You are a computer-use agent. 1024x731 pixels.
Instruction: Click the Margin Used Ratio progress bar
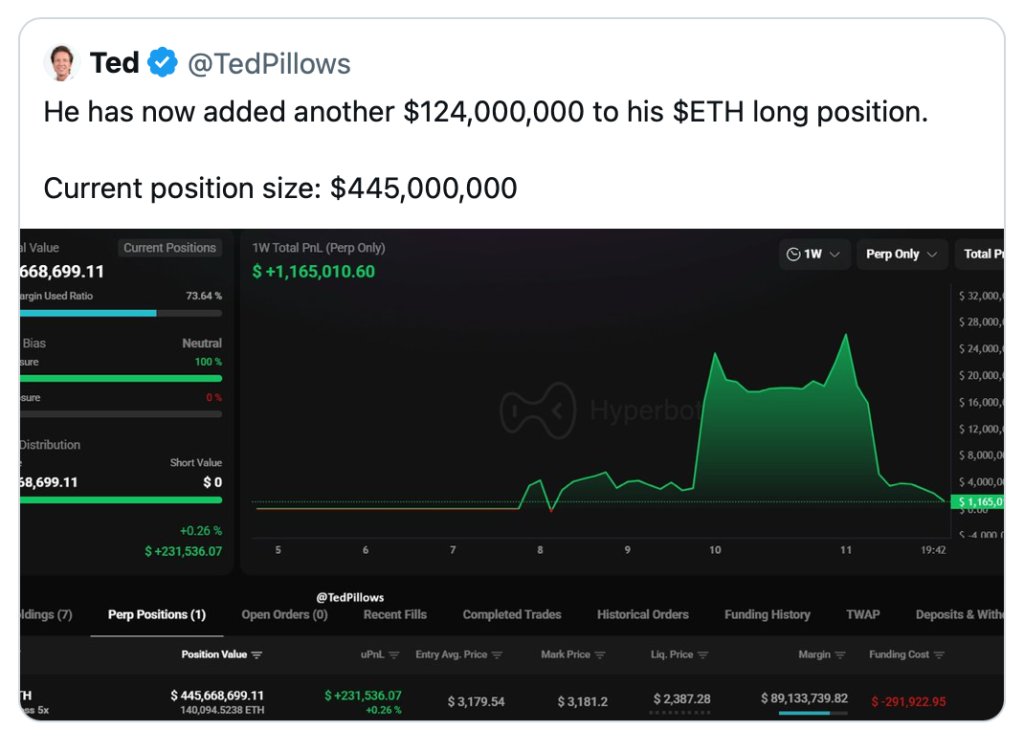tap(120, 313)
